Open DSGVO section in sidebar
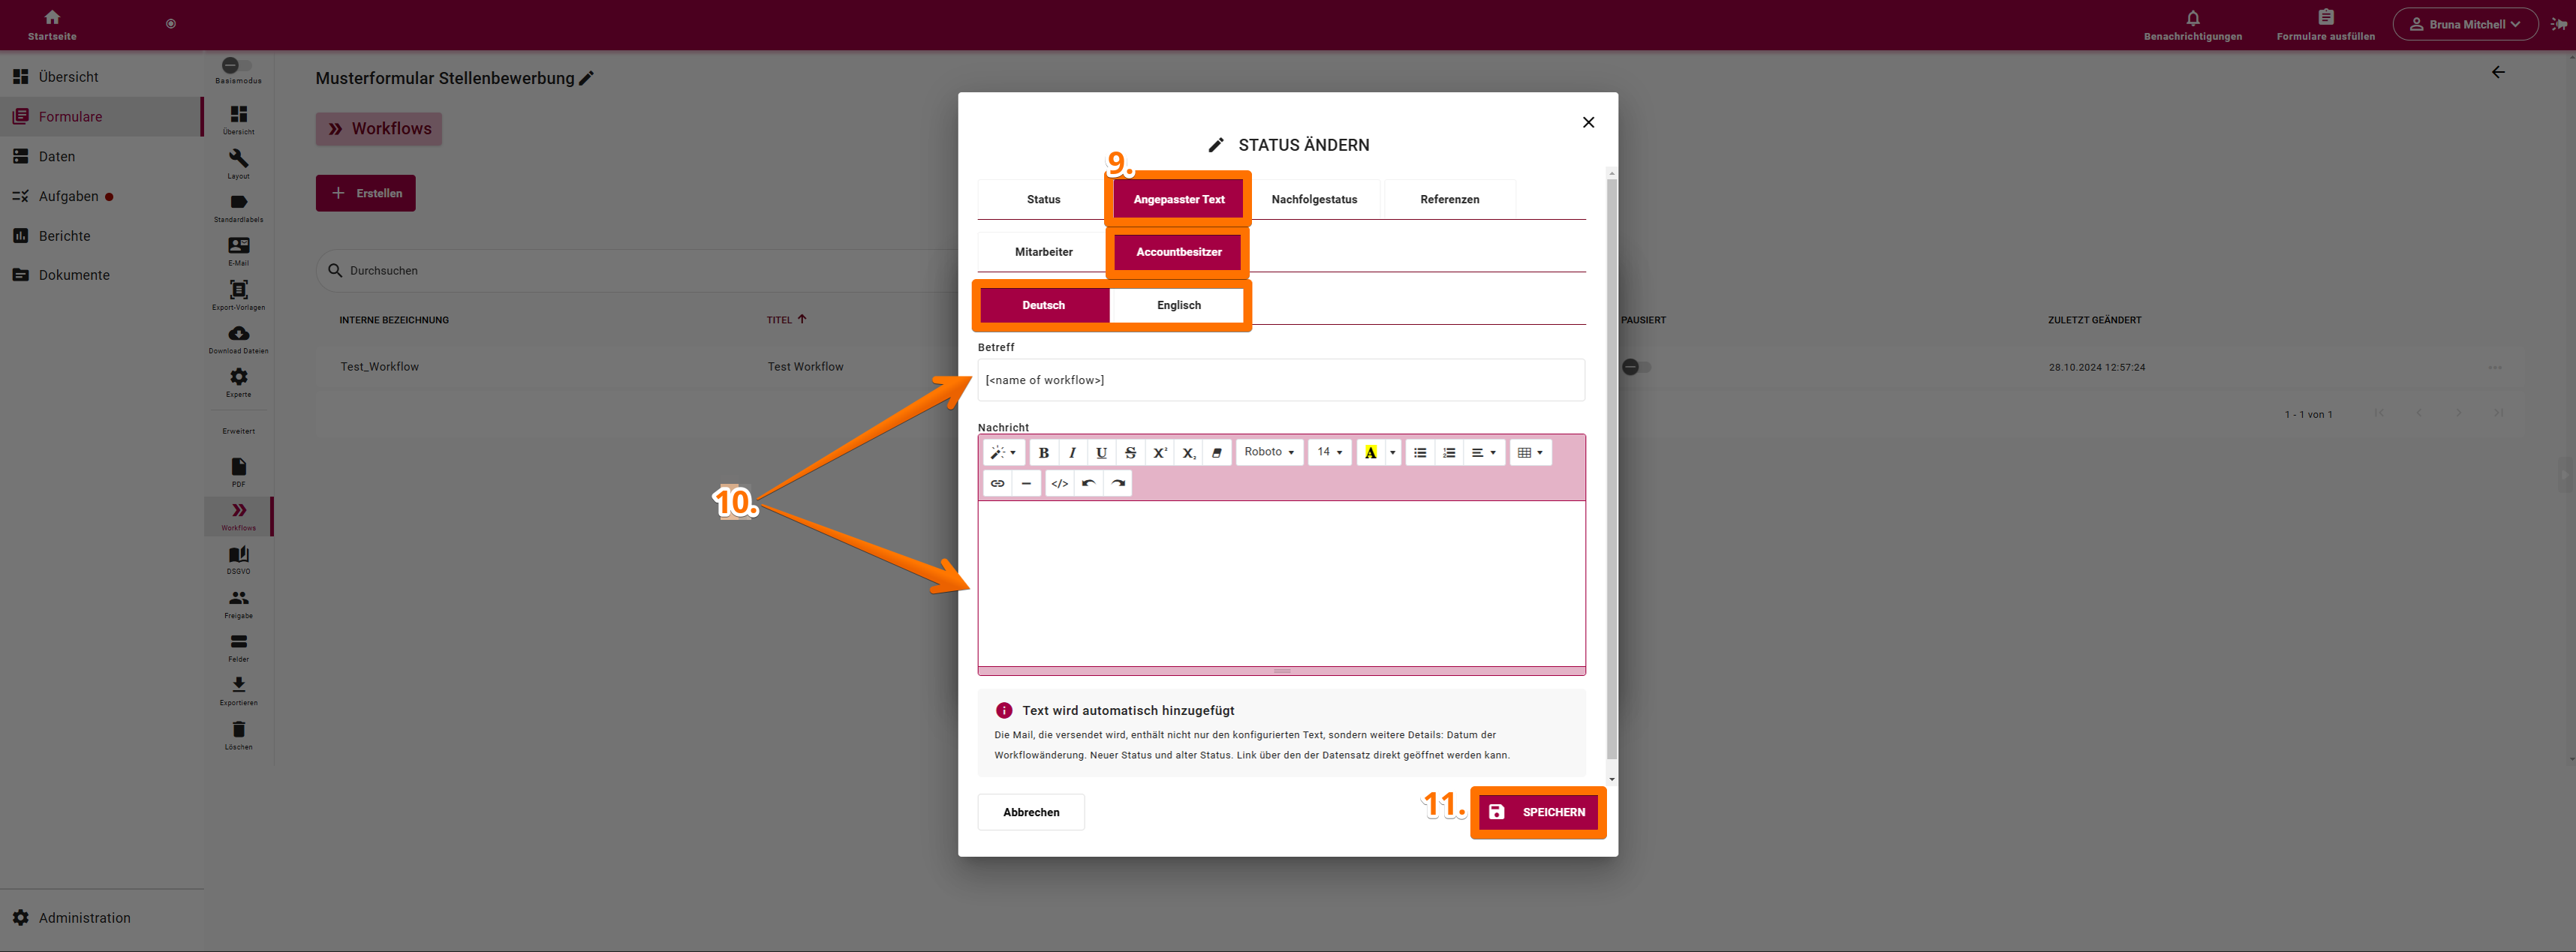Screen dimensions: 2576x952 click(x=238, y=560)
